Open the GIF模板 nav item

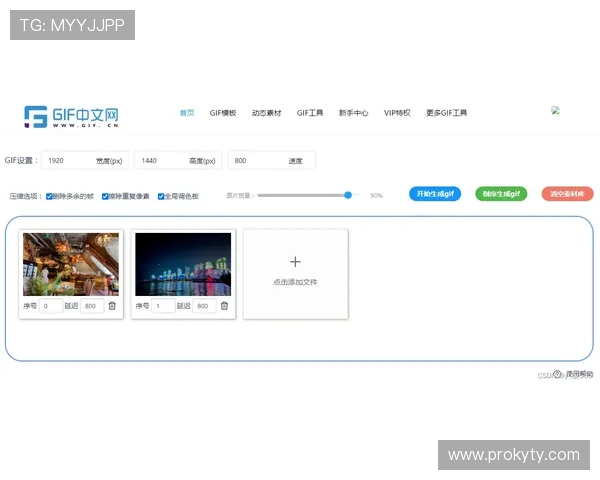click(223, 113)
